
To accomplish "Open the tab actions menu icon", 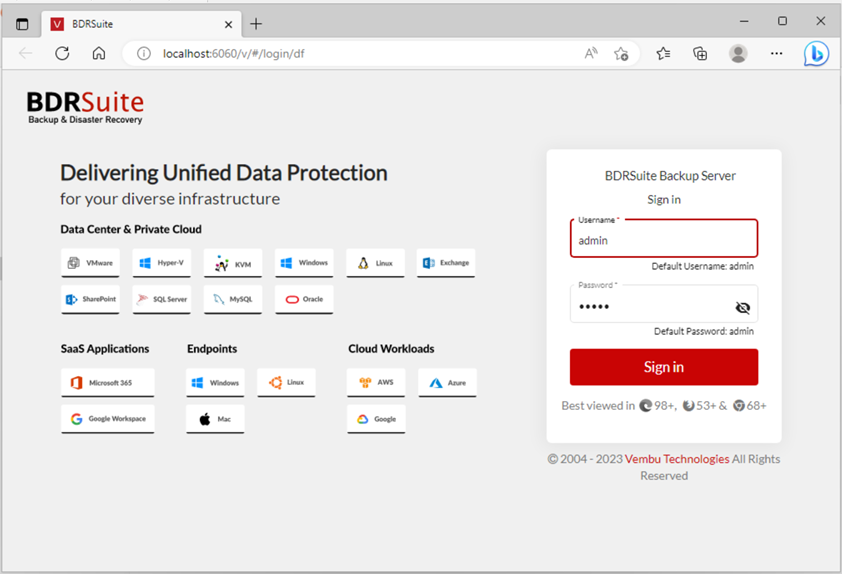I will pyautogui.click(x=22, y=24).
